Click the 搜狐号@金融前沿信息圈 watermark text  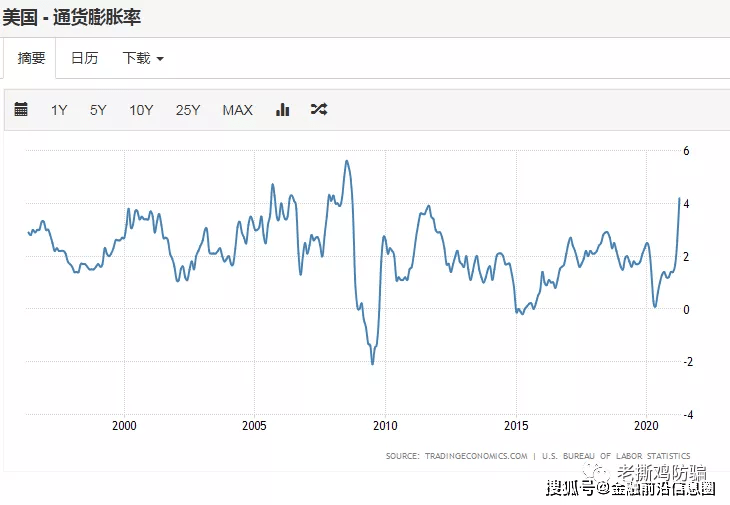(x=630, y=488)
